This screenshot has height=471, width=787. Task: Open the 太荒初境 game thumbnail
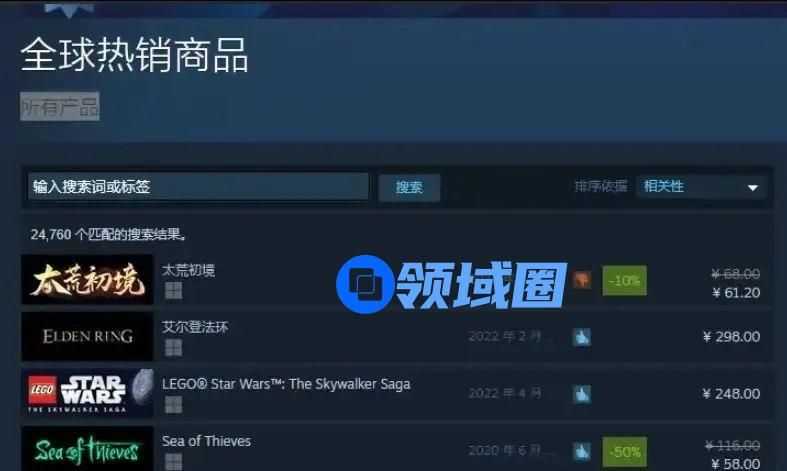[x=87, y=280]
